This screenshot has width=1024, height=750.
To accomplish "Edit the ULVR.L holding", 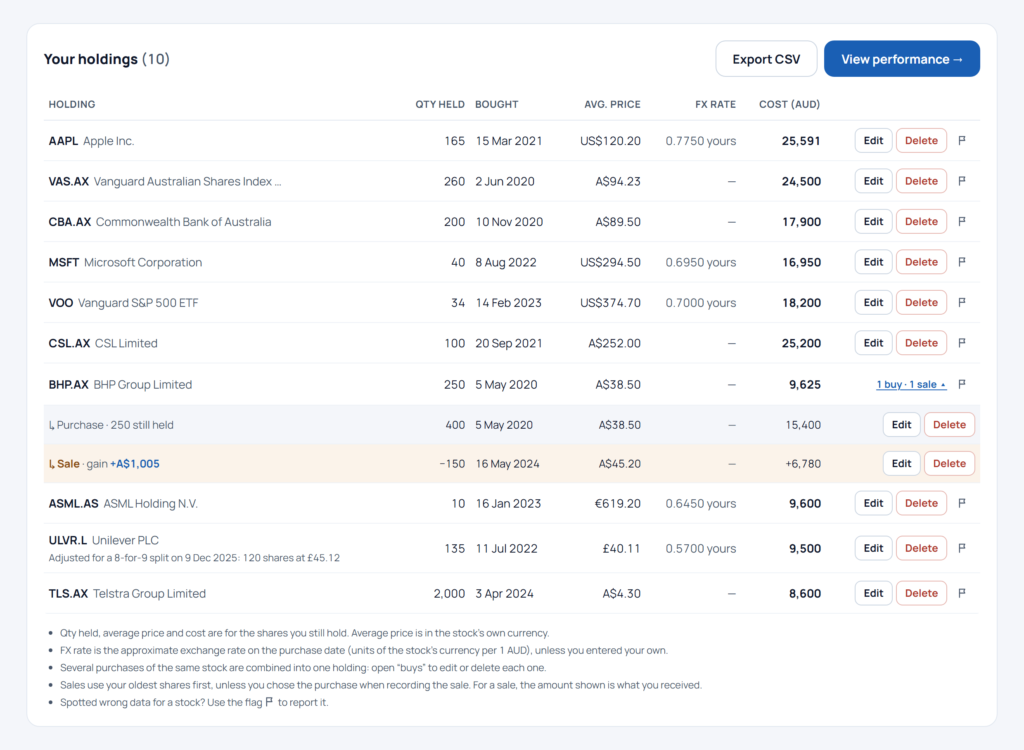I will [x=873, y=548].
